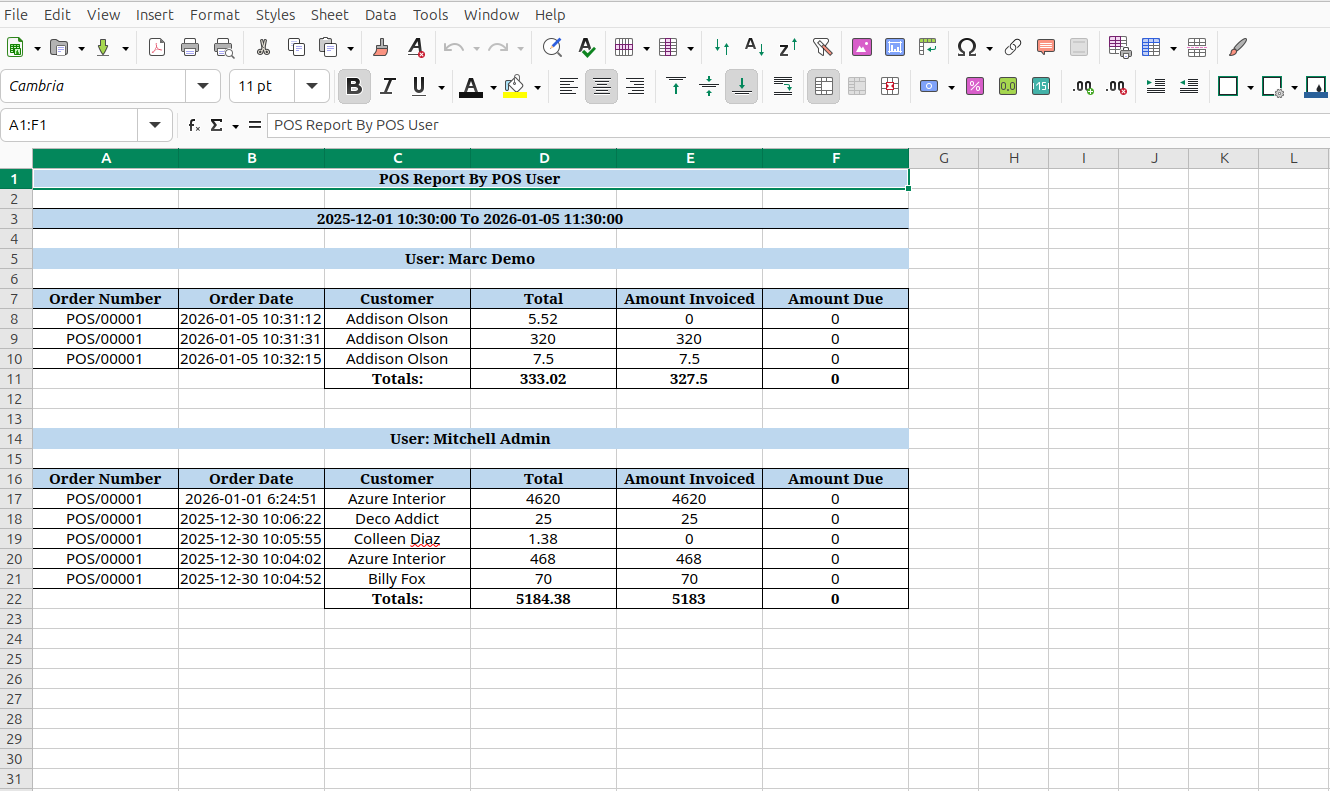Image resolution: width=1330 pixels, height=791 pixels.
Task: Select the Clone Formatting paintbrush
Action: (381, 47)
